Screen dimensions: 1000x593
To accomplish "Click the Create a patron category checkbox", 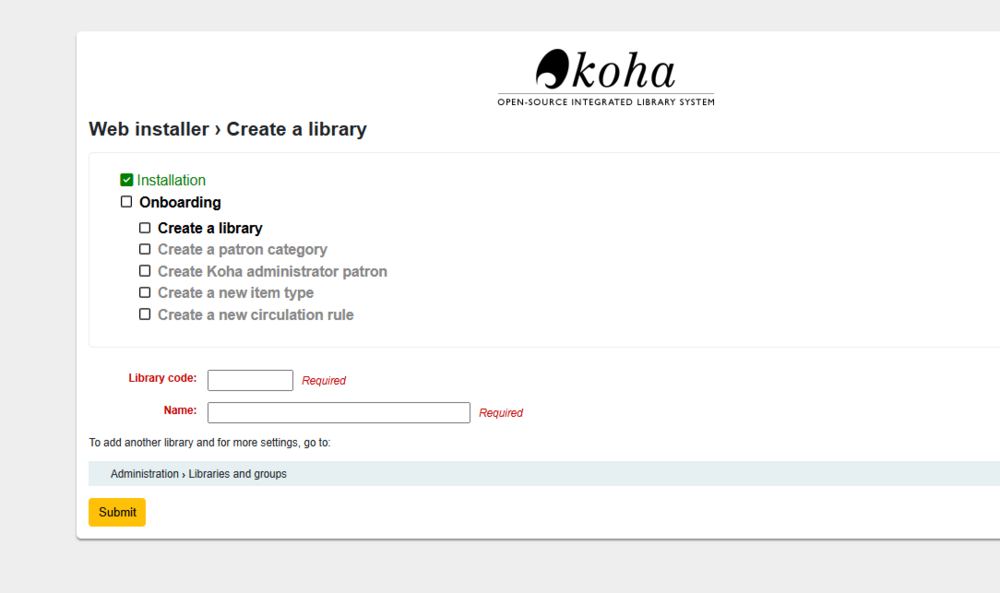I will pos(145,249).
